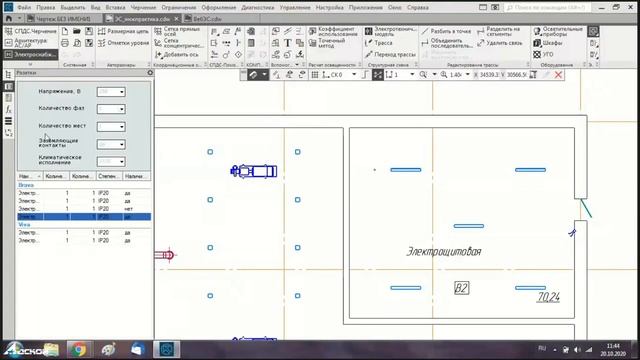Open the СК 0 coordinate system dropdown
This screenshot has width=640, height=360.
tap(354, 75)
